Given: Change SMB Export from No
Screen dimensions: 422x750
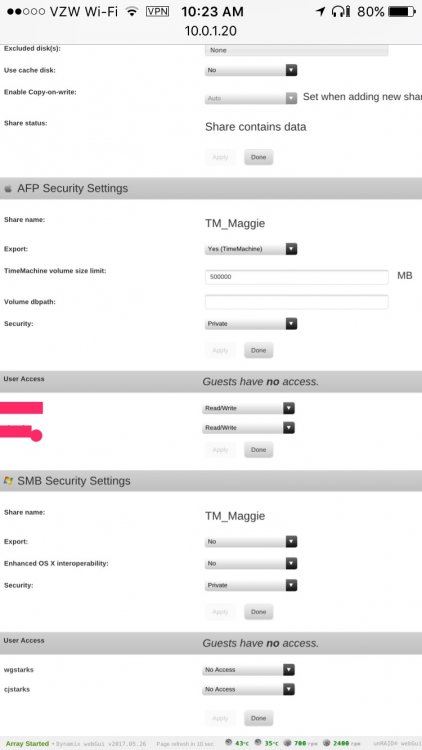Looking at the screenshot, I should [x=251, y=541].
